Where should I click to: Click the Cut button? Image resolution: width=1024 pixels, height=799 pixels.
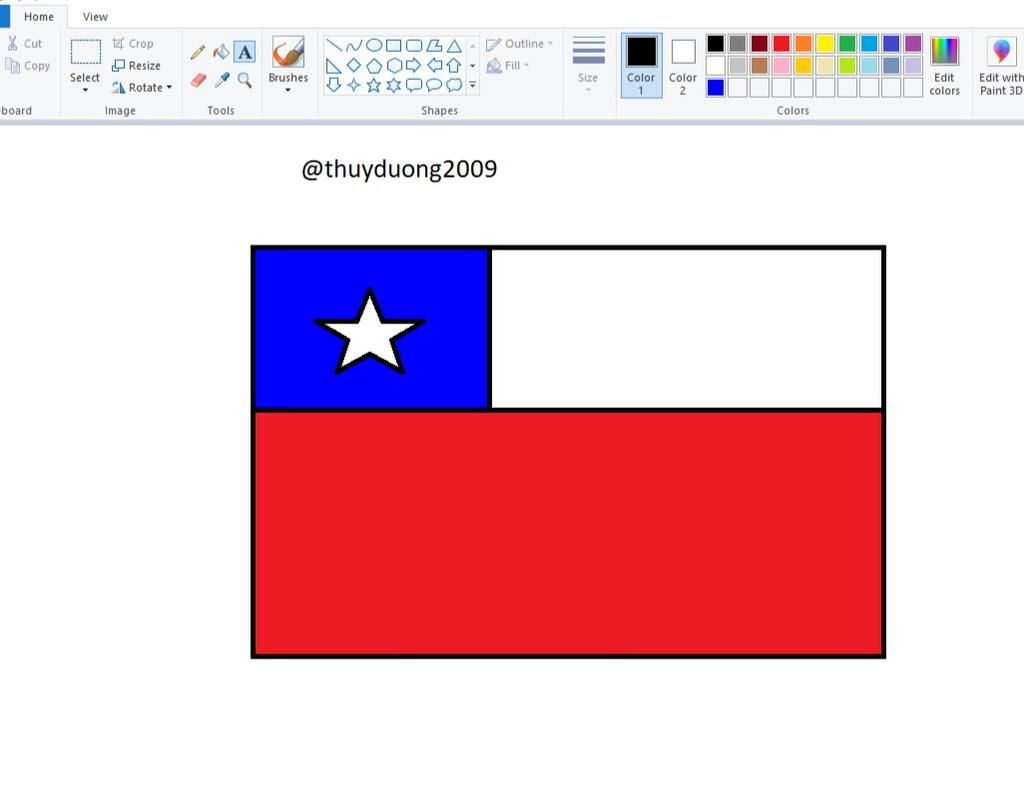click(x=25, y=44)
